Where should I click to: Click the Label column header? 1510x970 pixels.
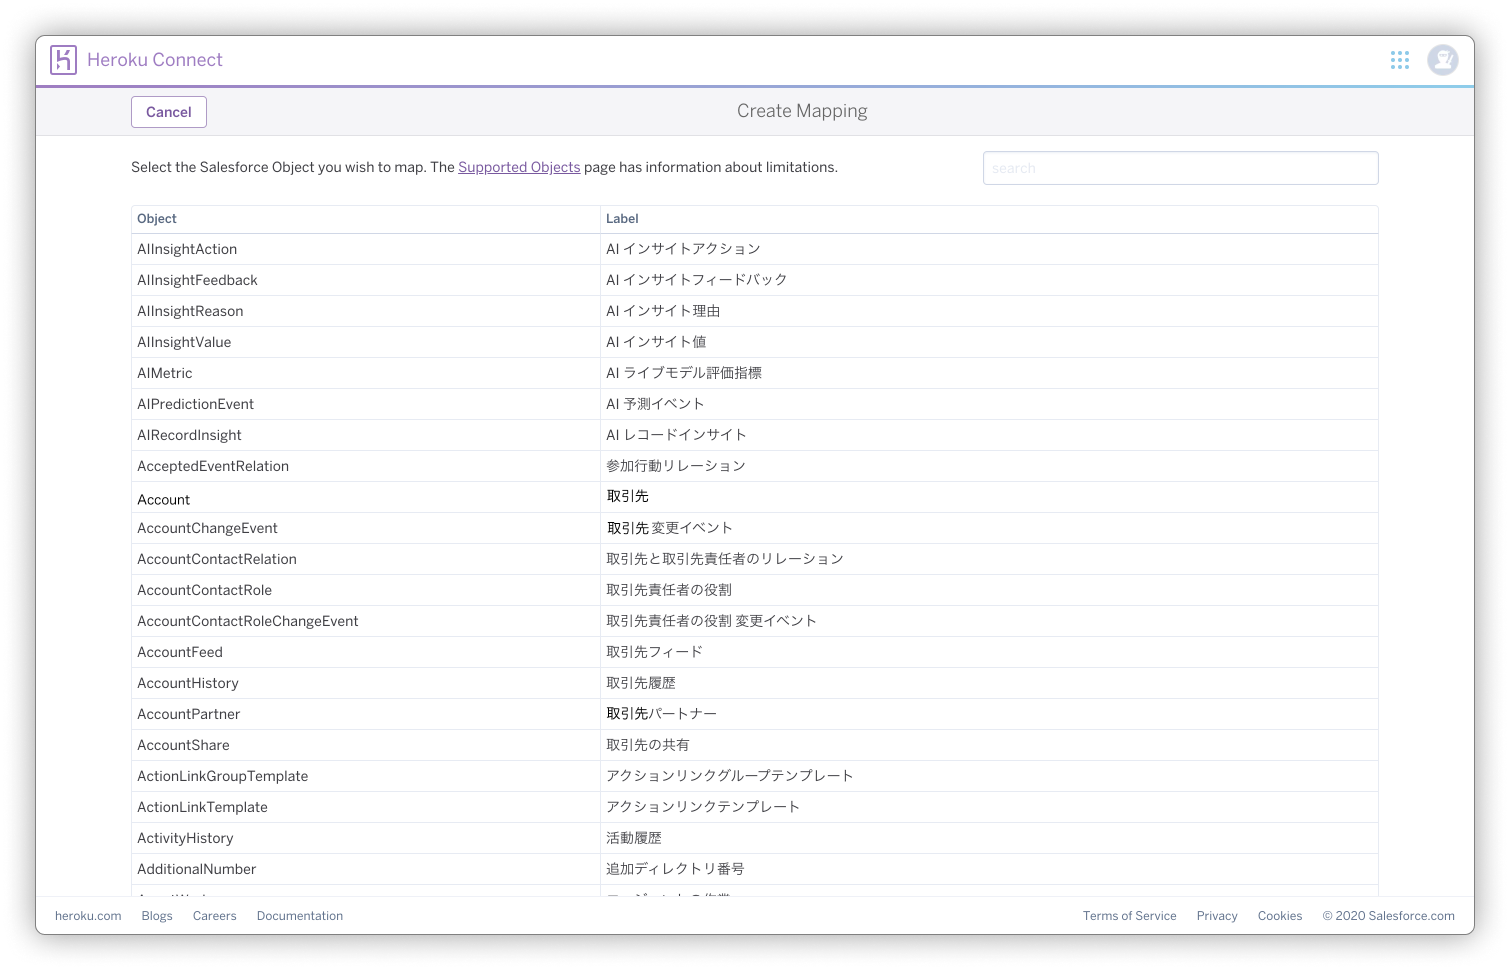[620, 218]
